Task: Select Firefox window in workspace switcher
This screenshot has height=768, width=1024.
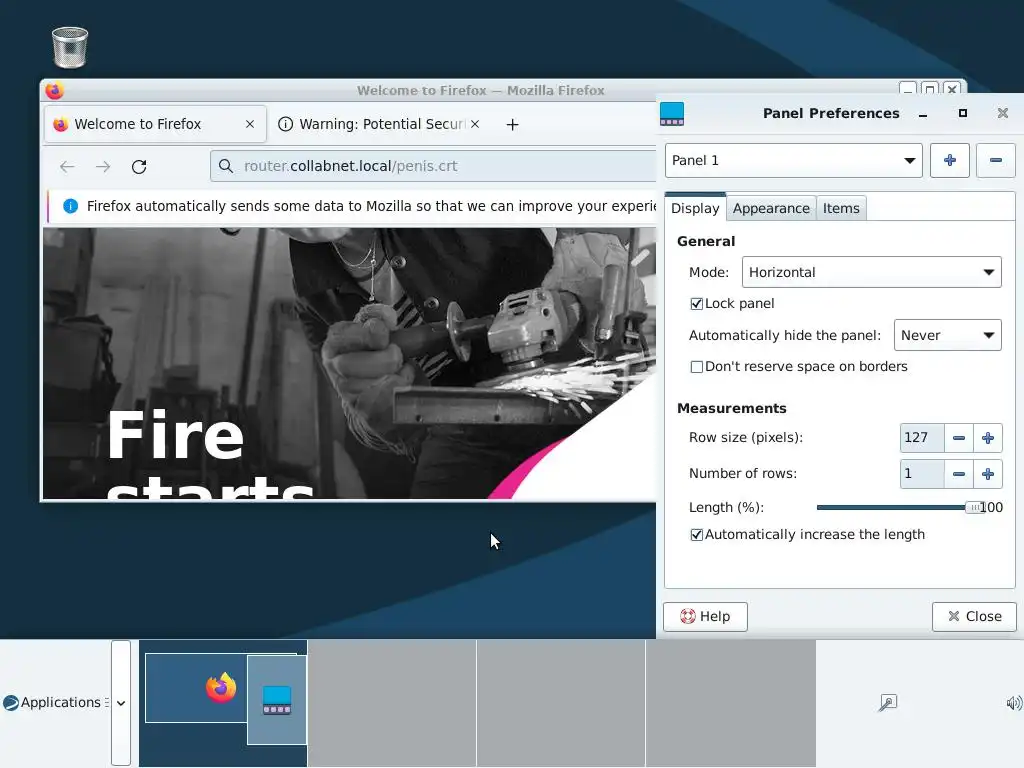Action: [x=196, y=688]
